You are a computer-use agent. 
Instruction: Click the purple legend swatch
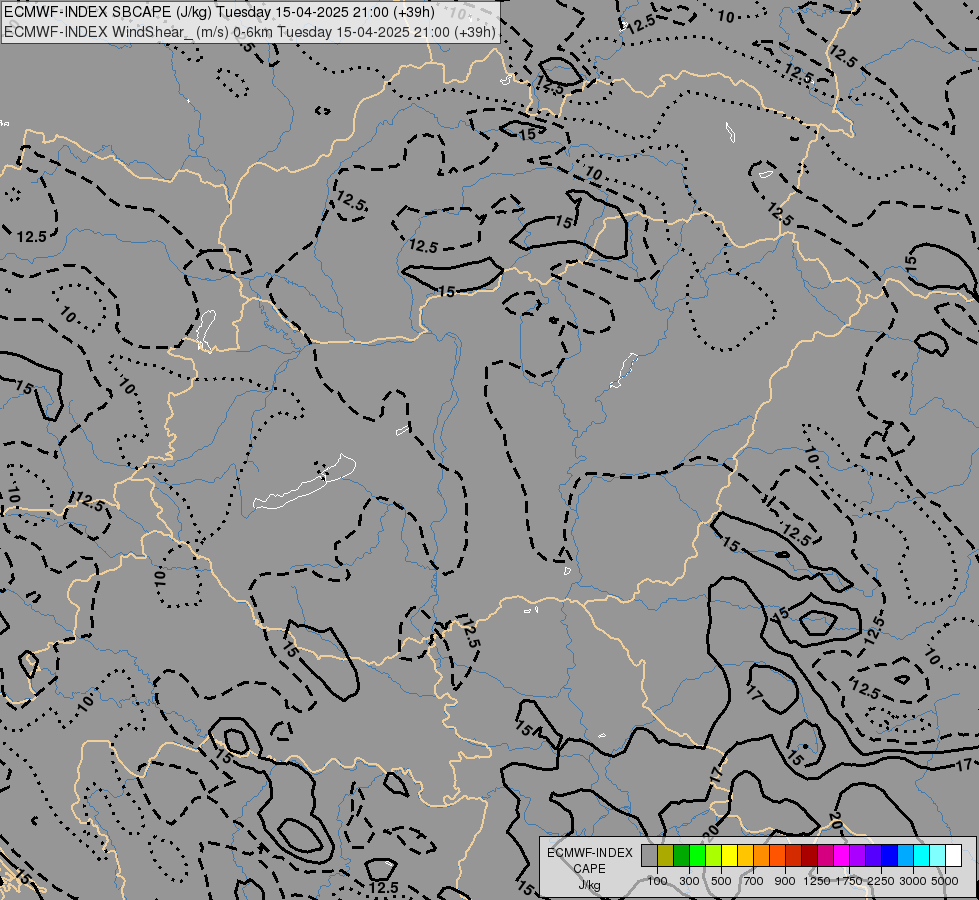click(857, 856)
